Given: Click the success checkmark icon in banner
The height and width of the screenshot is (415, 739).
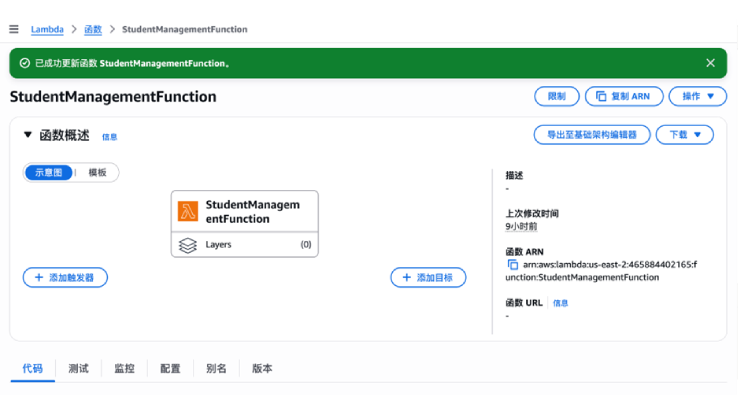Looking at the screenshot, I should (24, 63).
